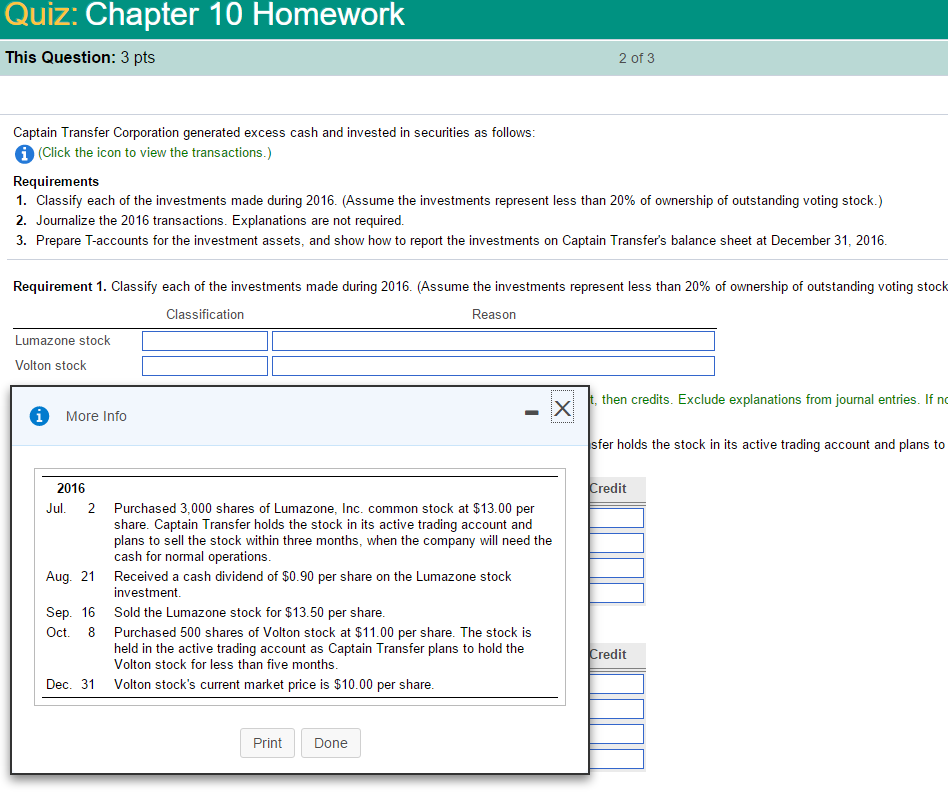Click the Volton stock Reason field
The width and height of the screenshot is (948, 797).
(493, 365)
